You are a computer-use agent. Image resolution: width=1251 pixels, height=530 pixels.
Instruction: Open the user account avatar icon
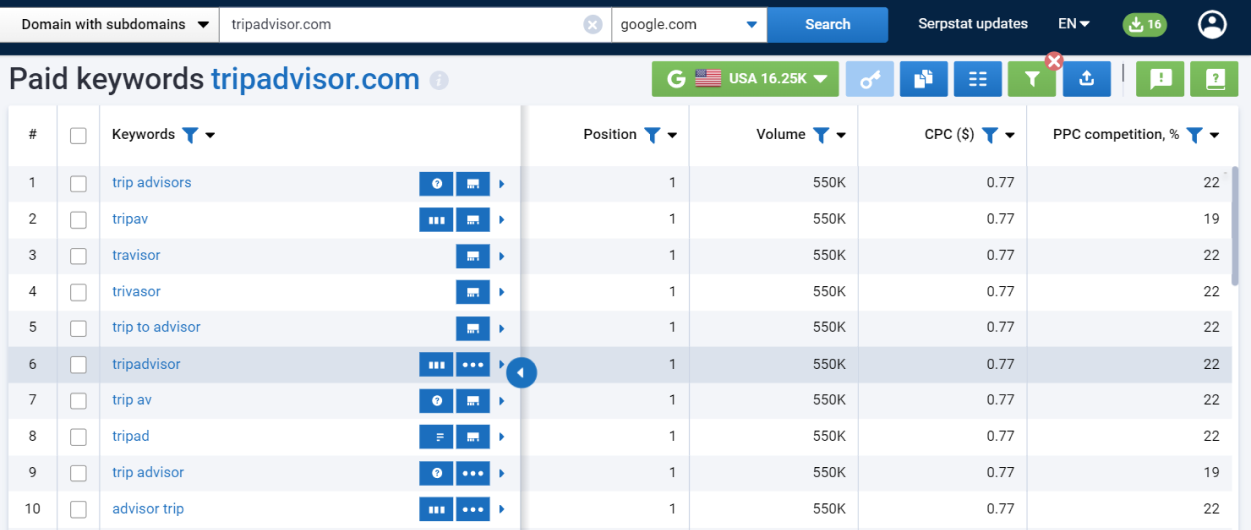tap(1212, 24)
